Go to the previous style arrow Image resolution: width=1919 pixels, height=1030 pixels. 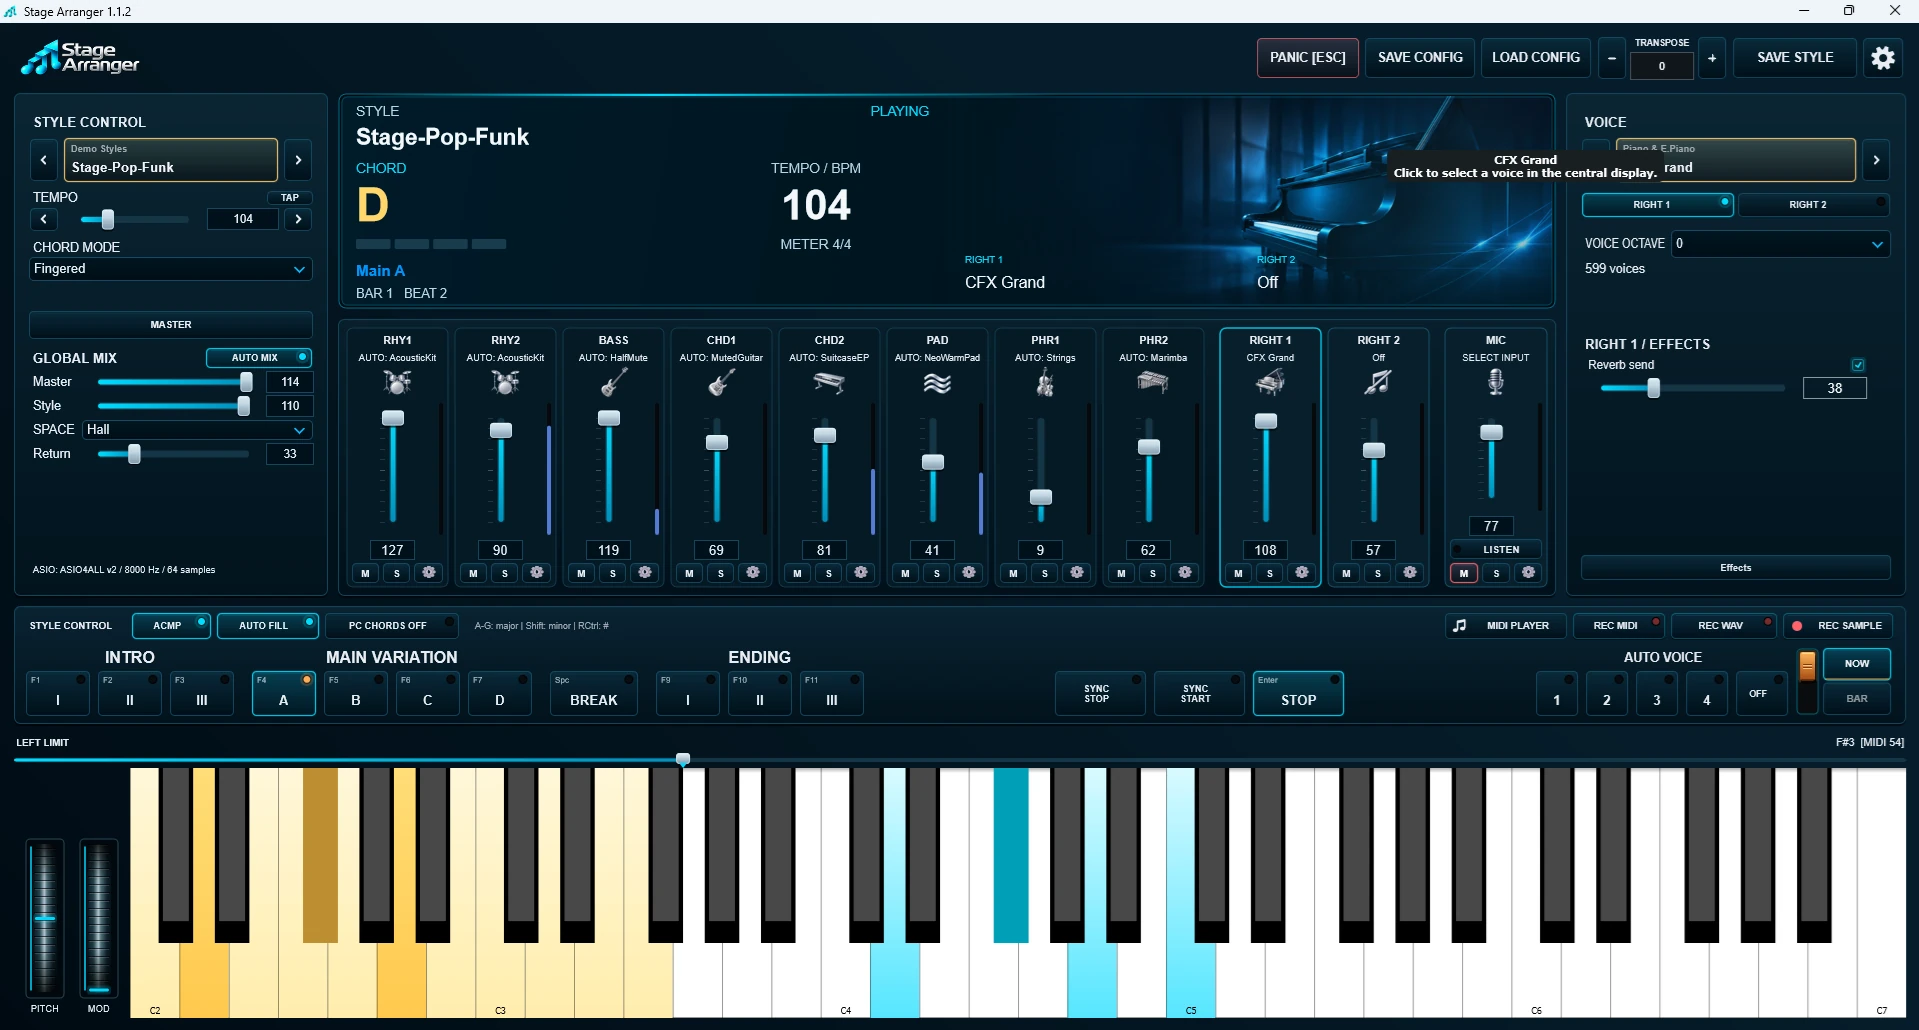[x=44, y=160]
